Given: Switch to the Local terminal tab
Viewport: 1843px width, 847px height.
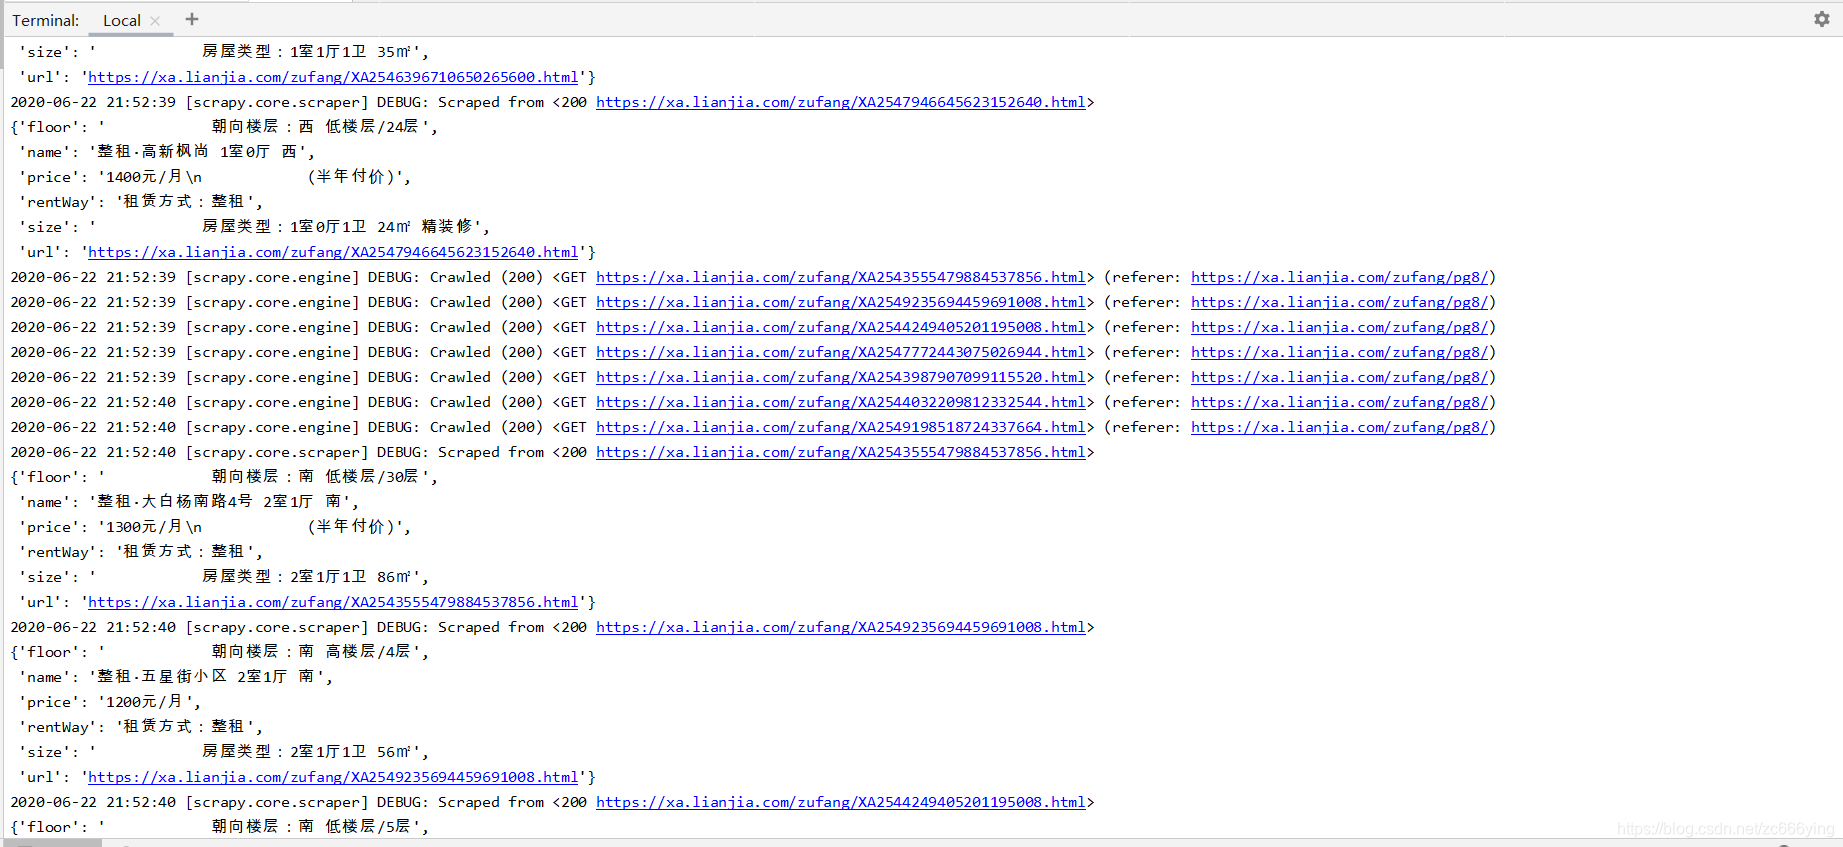Looking at the screenshot, I should pyautogui.click(x=122, y=21).
